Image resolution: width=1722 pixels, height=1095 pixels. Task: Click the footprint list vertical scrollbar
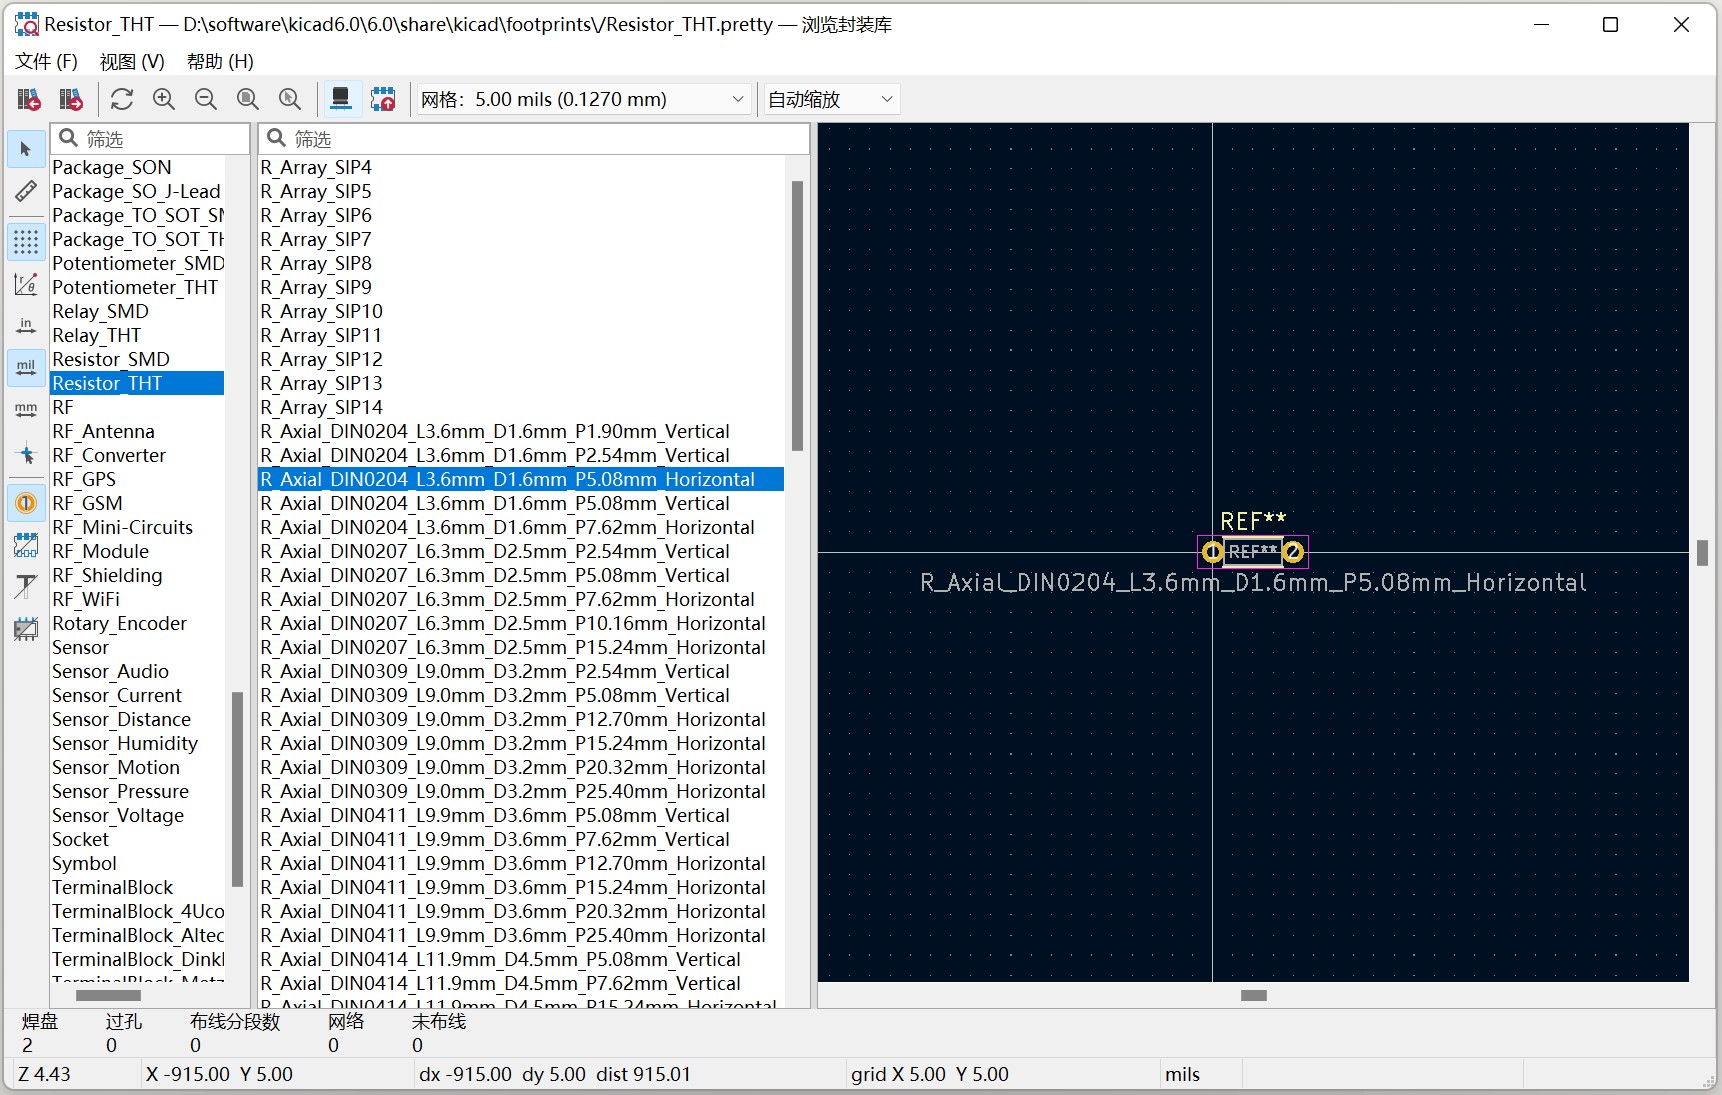[797, 315]
